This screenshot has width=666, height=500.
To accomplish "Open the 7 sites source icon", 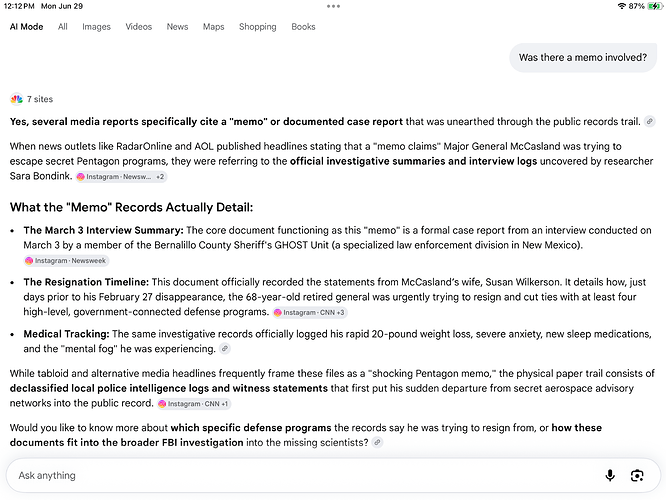I will 17,99.
